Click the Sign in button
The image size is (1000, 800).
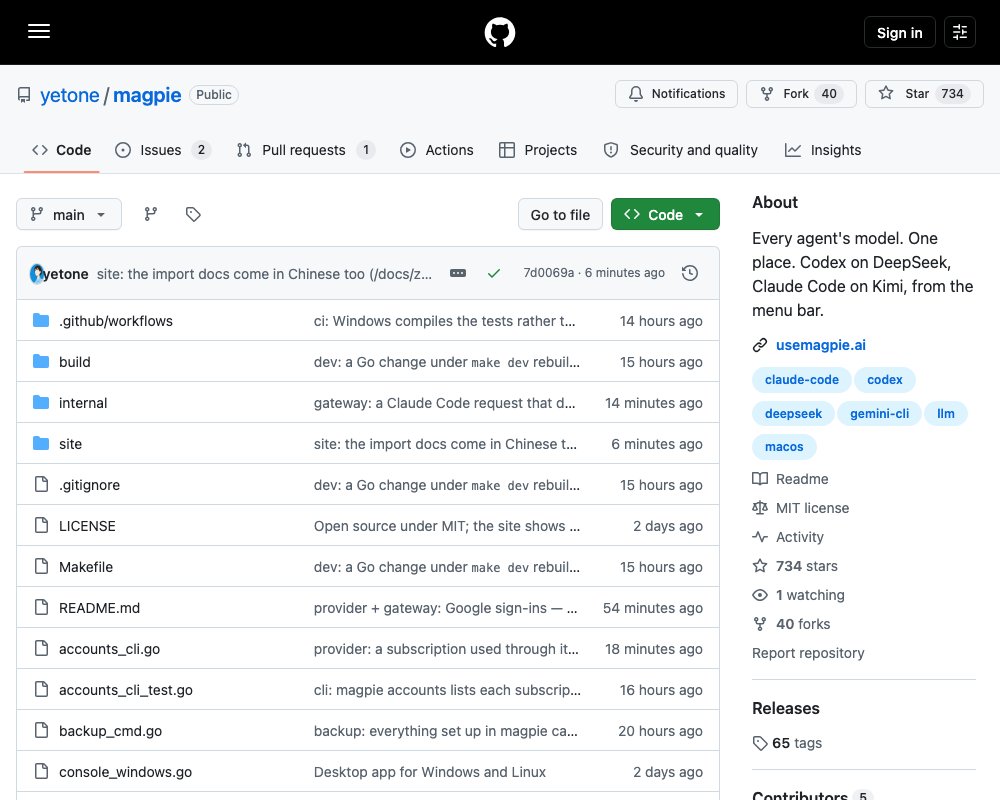click(x=899, y=33)
